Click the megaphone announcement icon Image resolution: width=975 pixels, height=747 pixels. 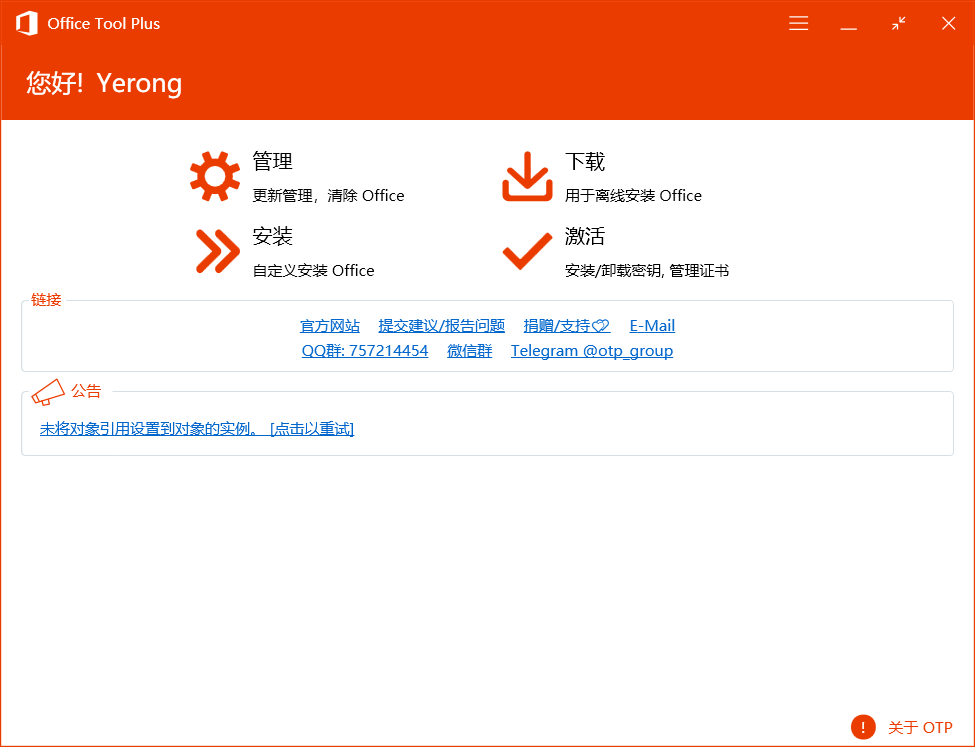[x=48, y=392]
